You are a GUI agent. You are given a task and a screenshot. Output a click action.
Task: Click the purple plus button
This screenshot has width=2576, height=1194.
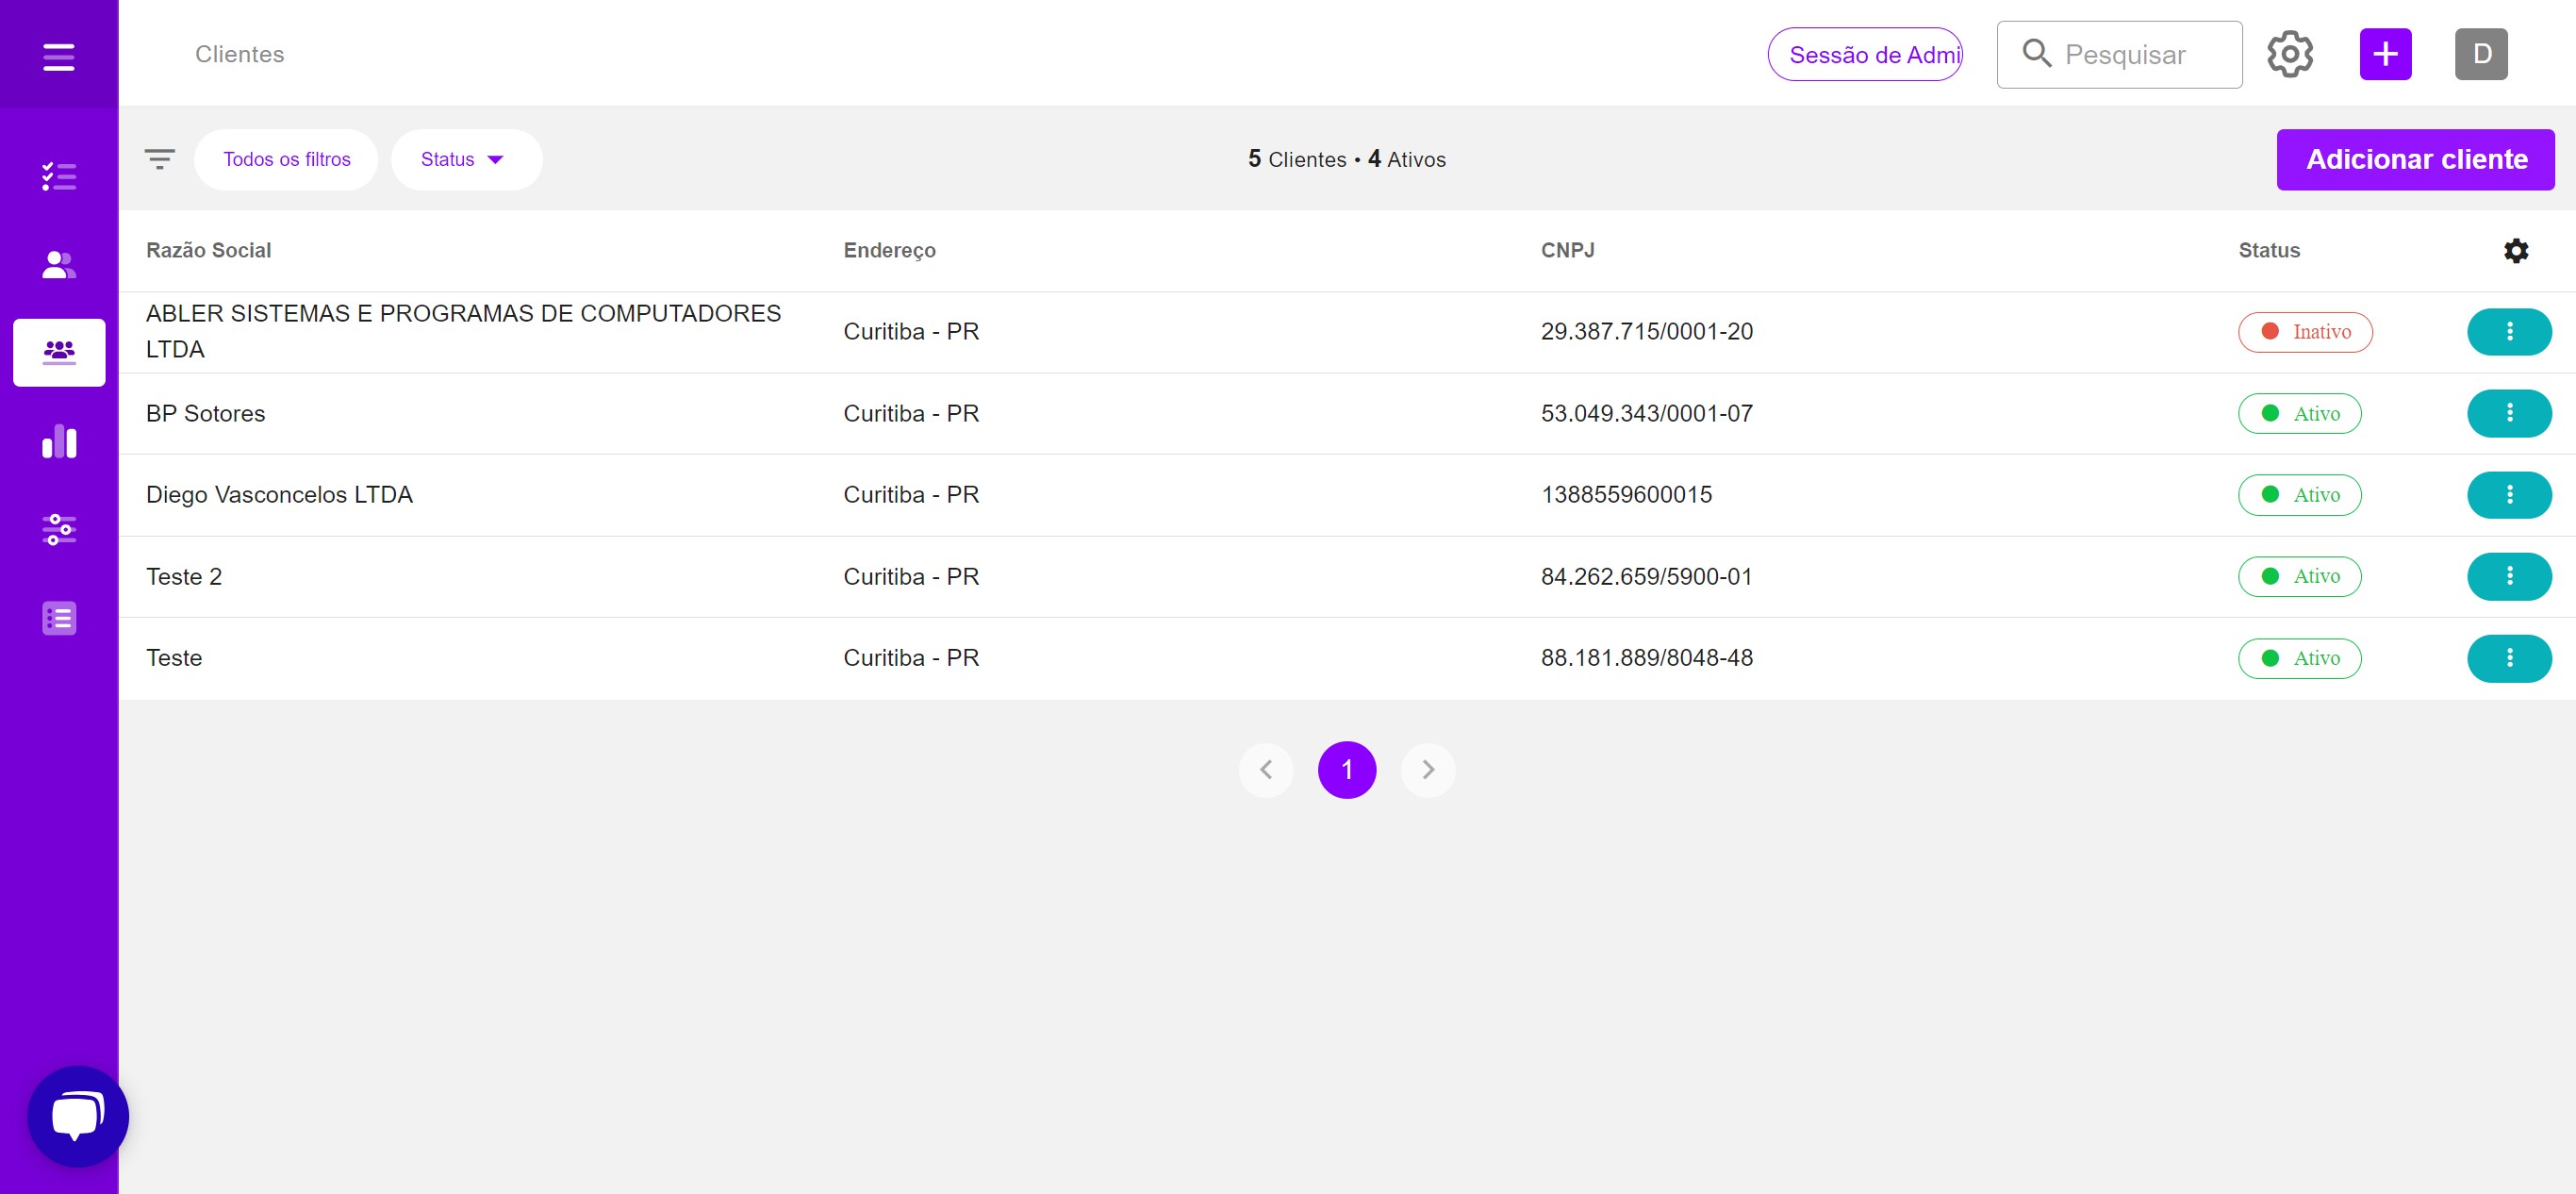(x=2385, y=54)
